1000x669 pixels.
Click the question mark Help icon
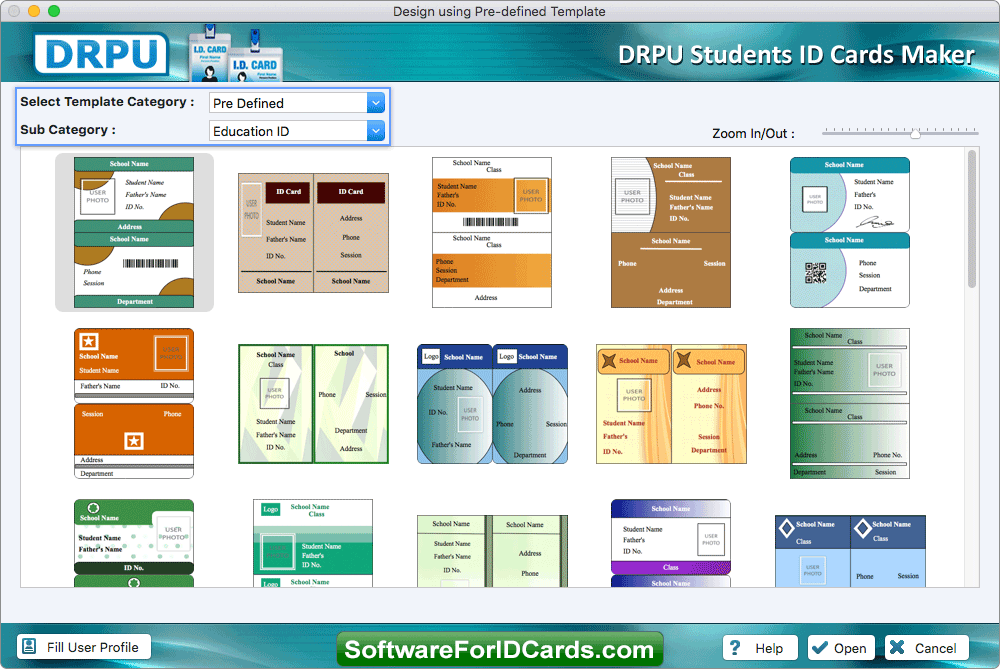735,648
